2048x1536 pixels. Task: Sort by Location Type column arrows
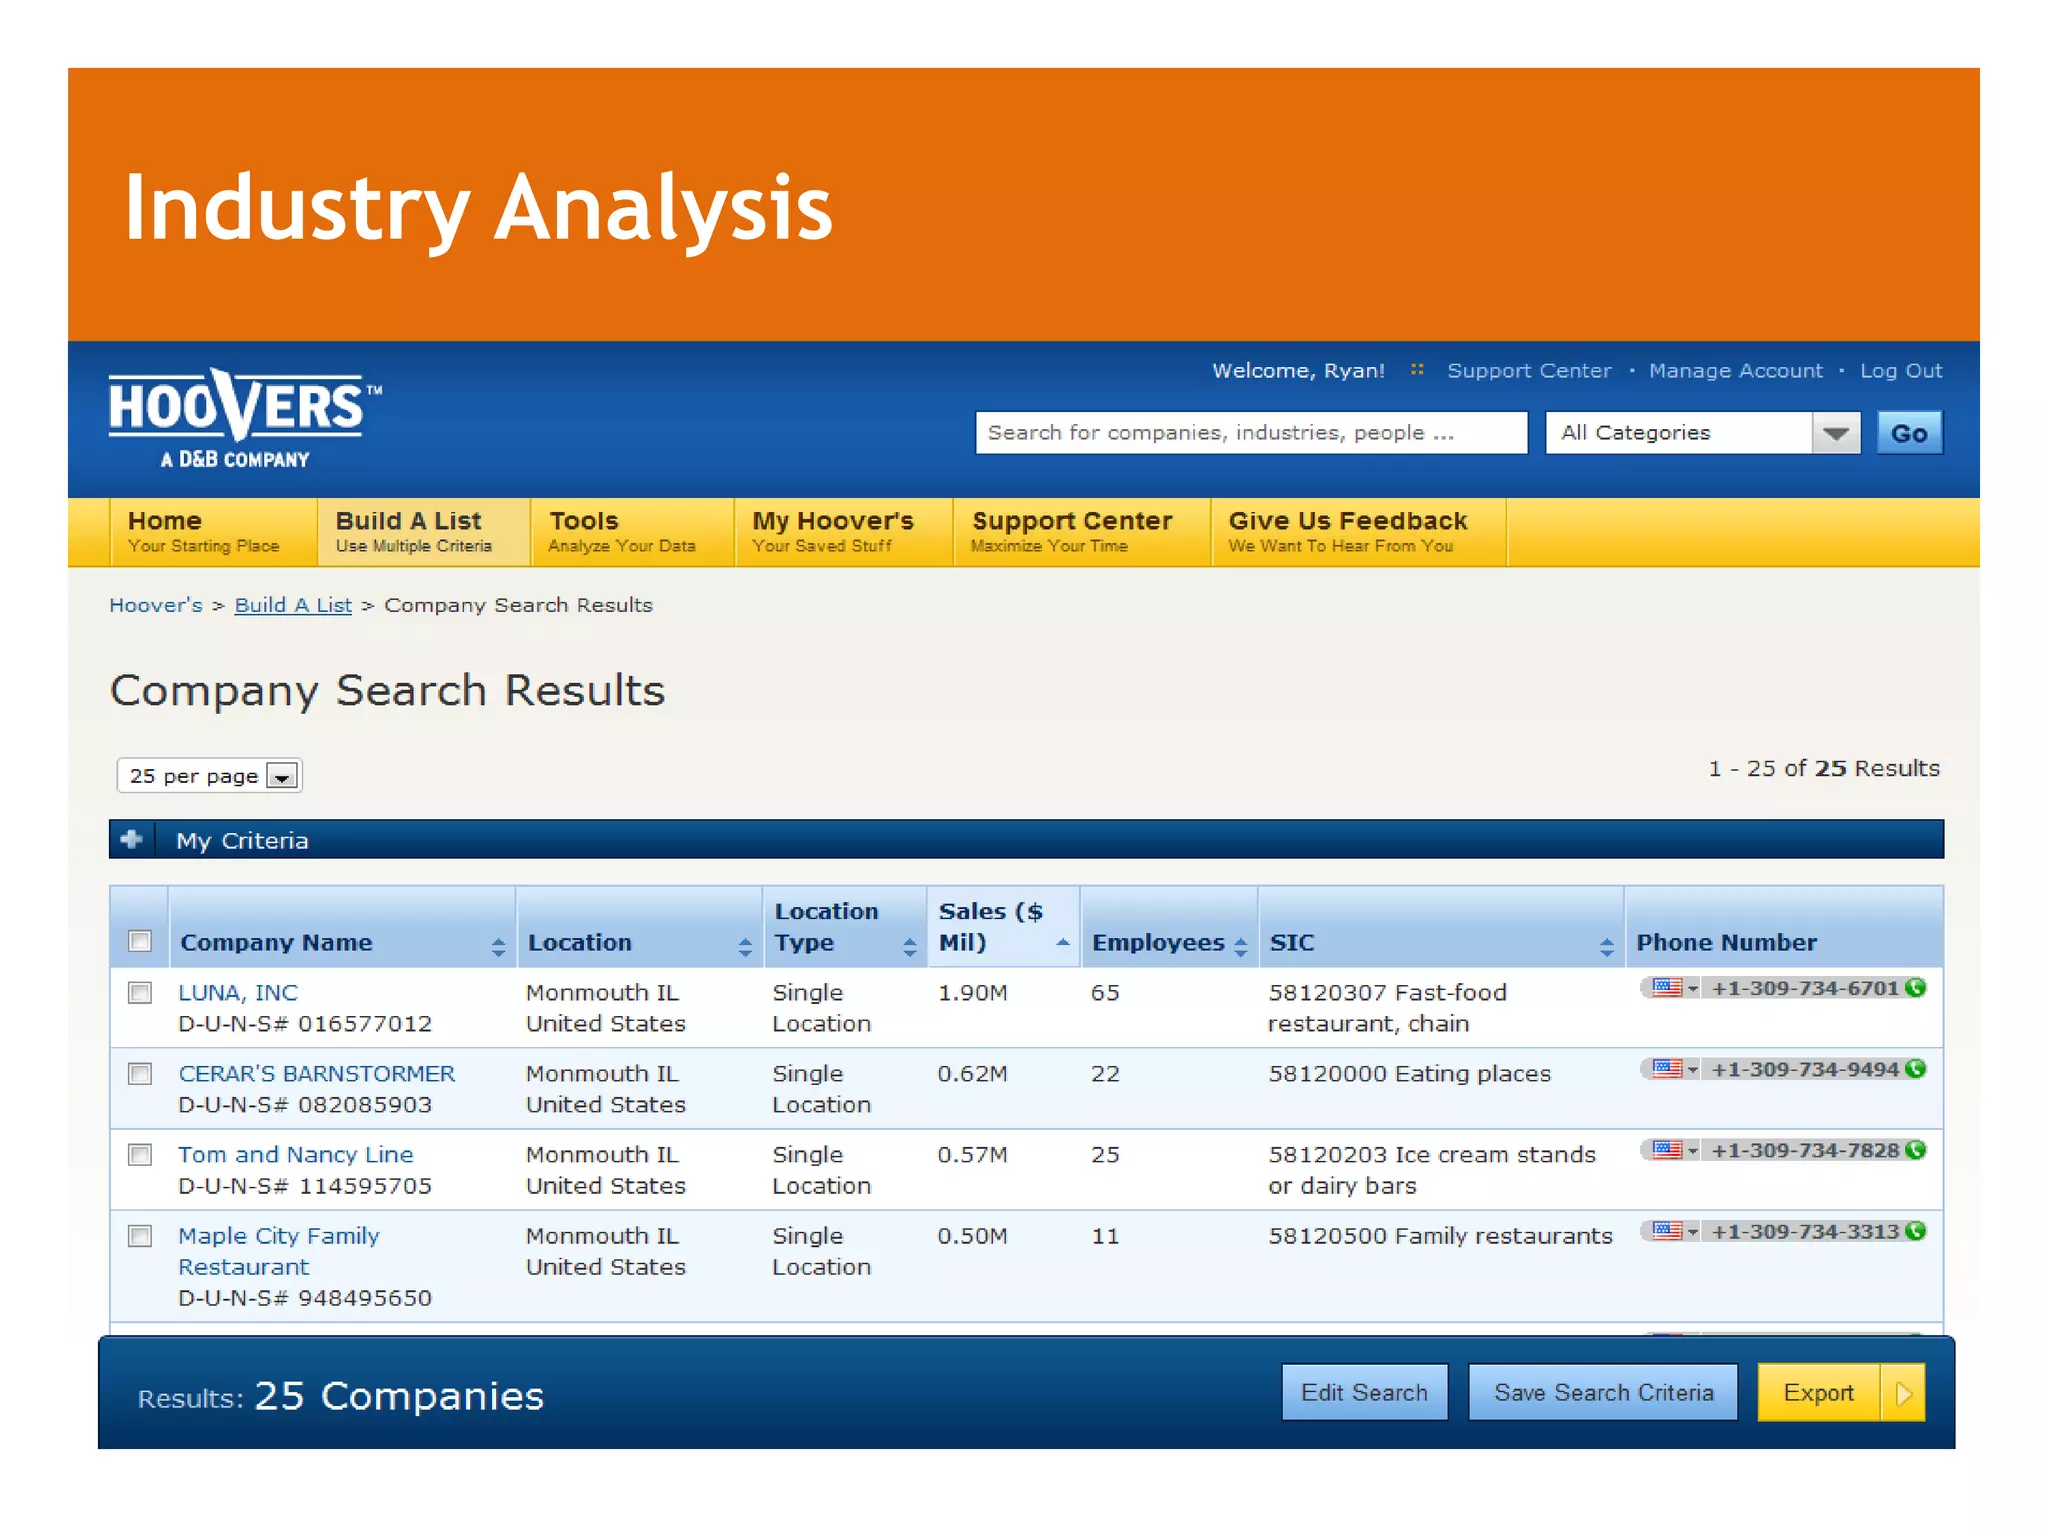909,947
